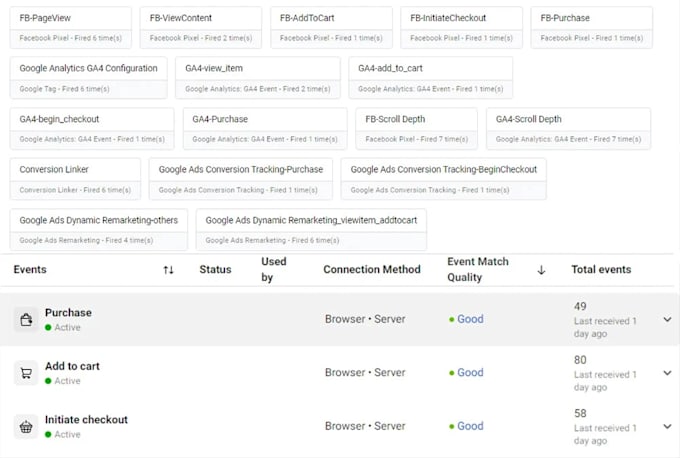680x458 pixels.
Task: Click the Connection Method column header
Action: 372,270
